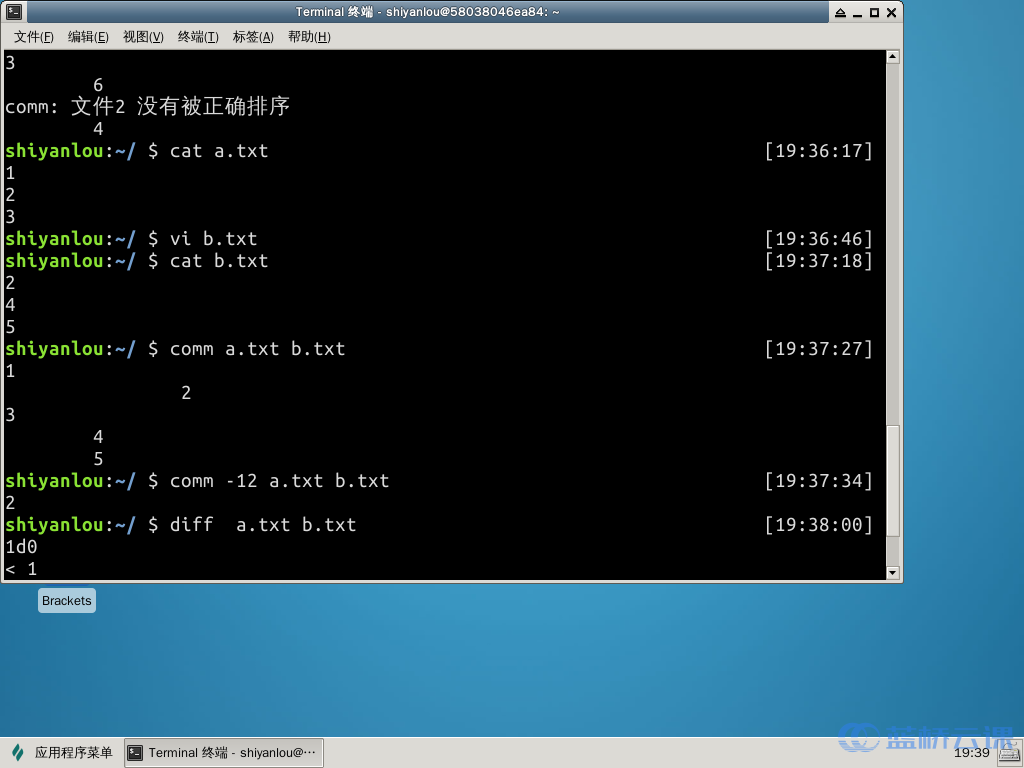
Task: Open the 帮助(H) menu
Action: pyautogui.click(x=309, y=37)
